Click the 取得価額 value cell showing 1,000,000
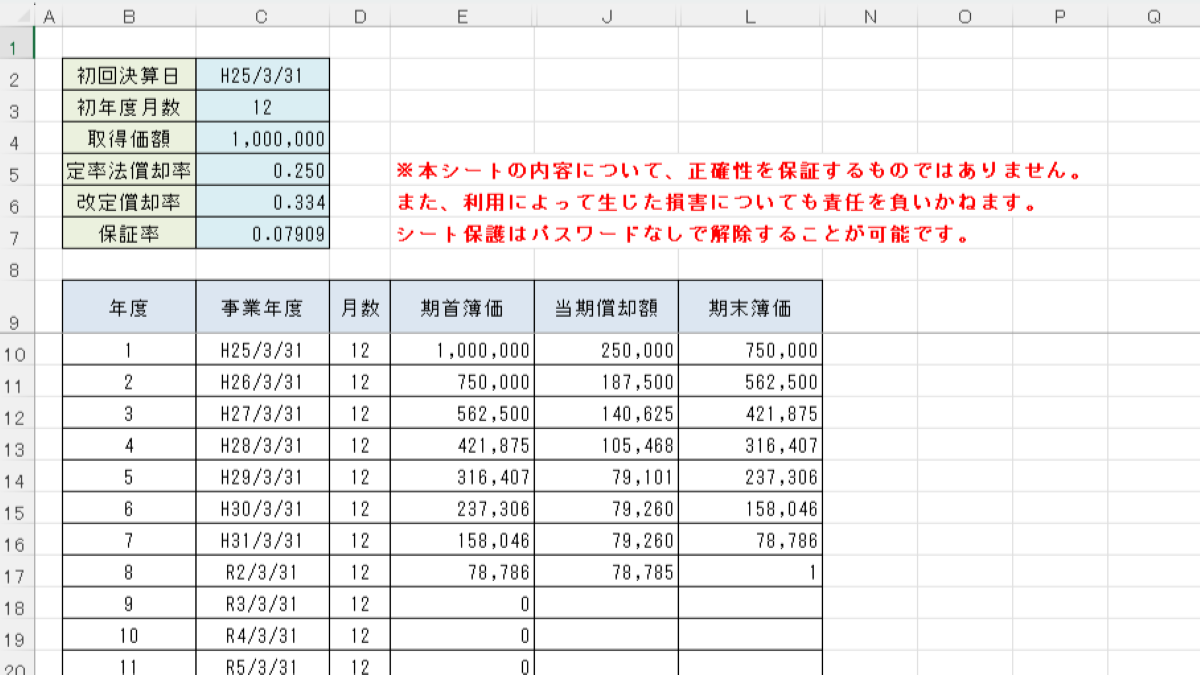 pyautogui.click(x=262, y=138)
